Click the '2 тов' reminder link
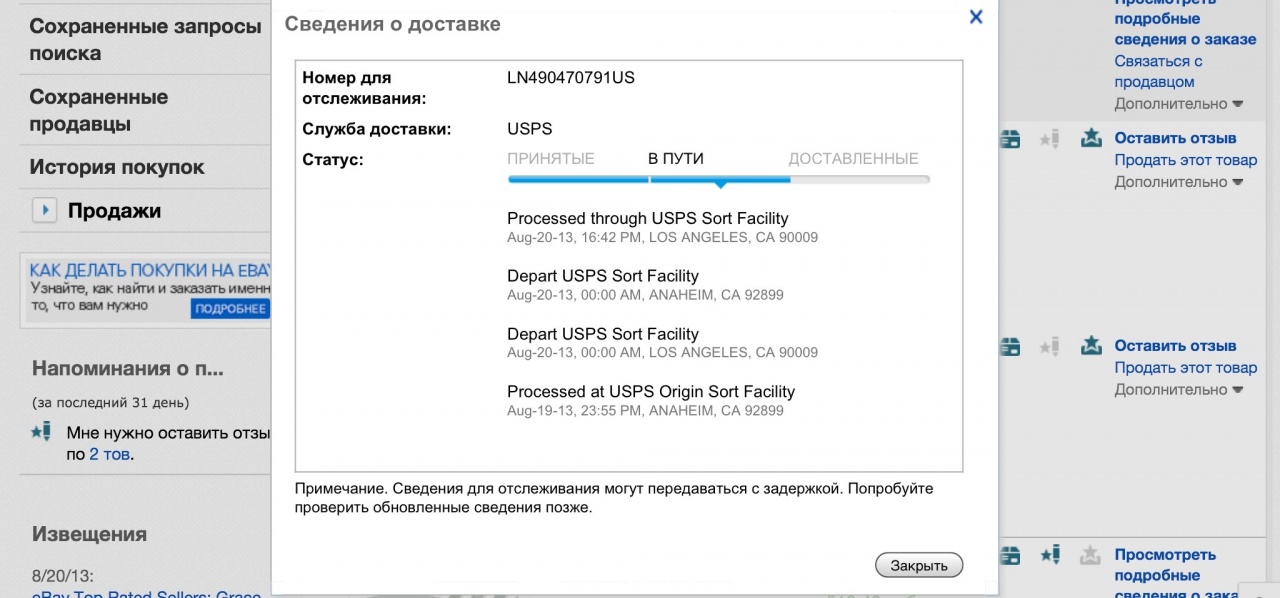1280x598 pixels. 109,454
